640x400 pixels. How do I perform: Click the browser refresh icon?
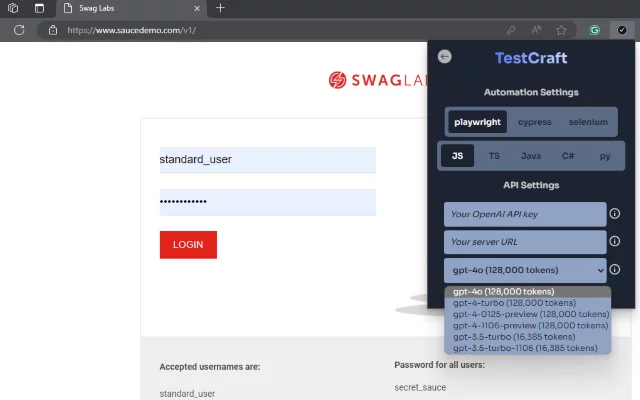19,30
